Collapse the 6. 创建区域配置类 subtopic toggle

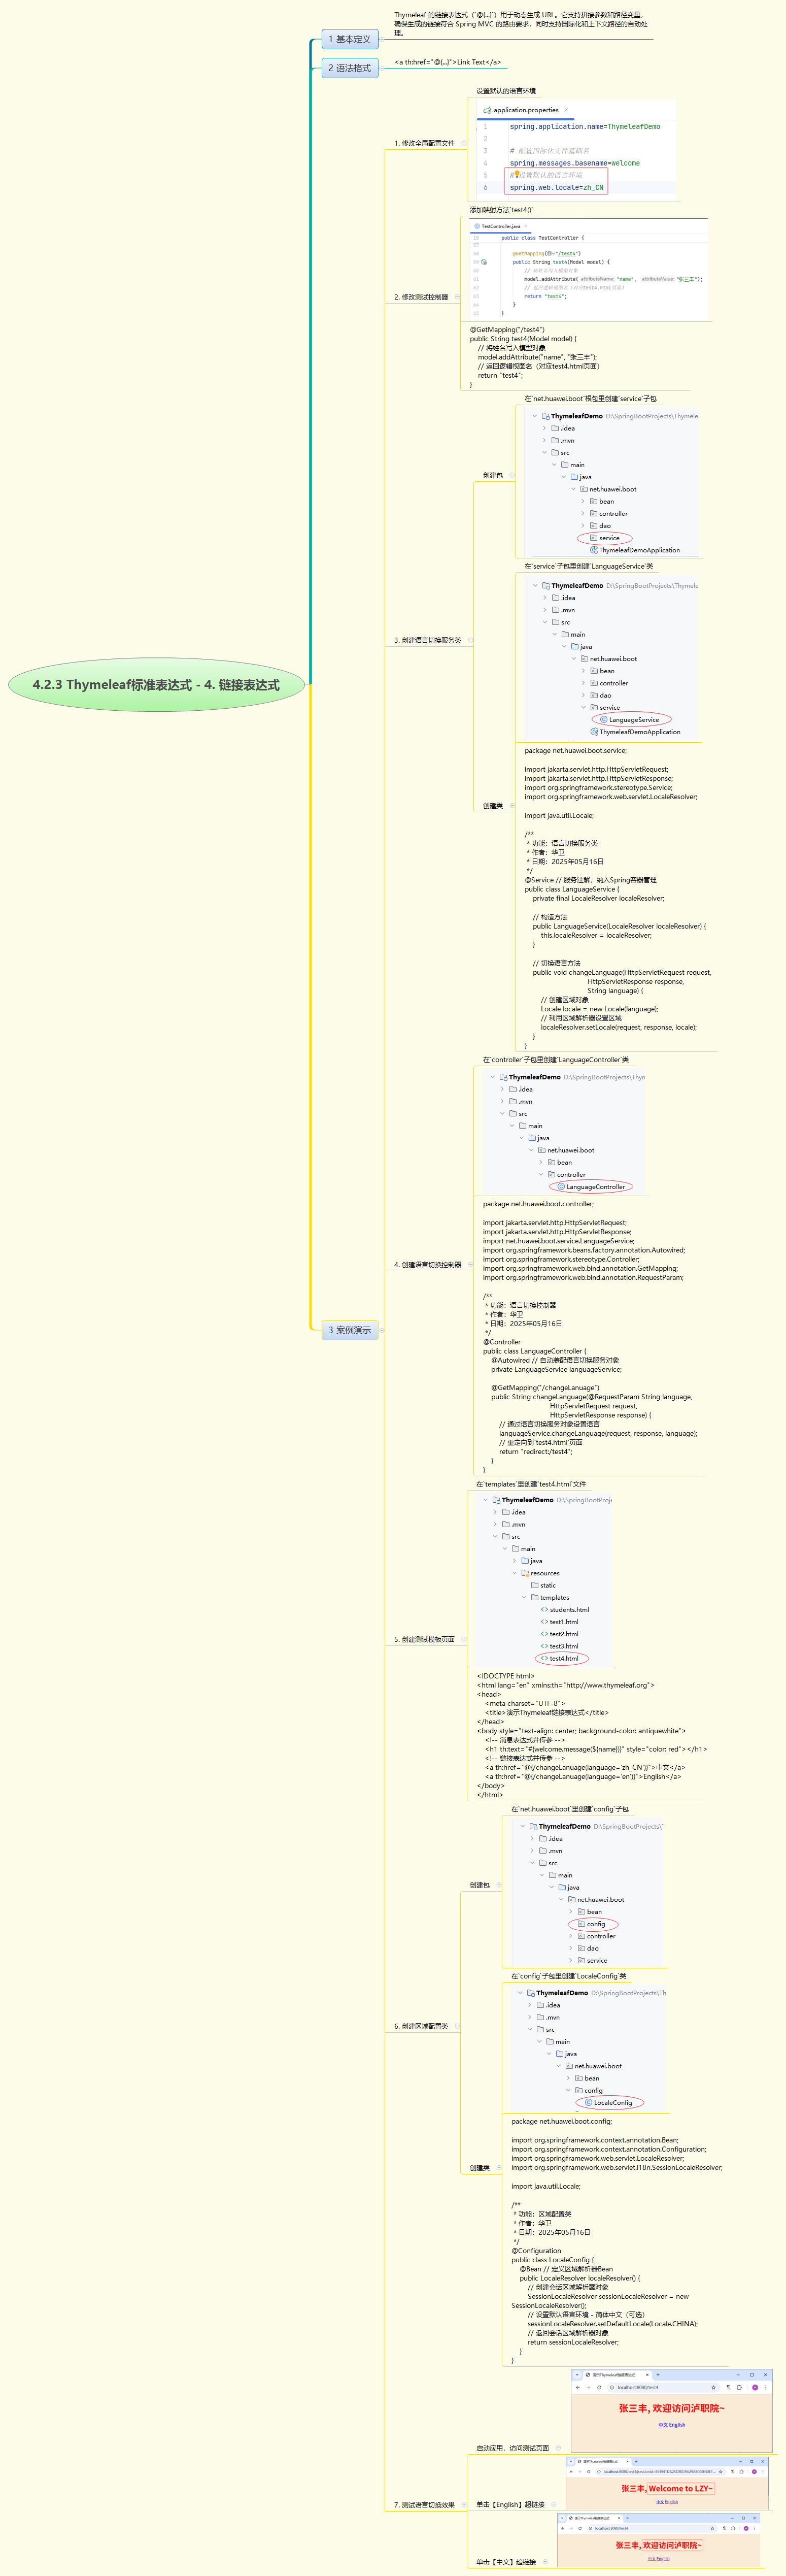tap(457, 2026)
